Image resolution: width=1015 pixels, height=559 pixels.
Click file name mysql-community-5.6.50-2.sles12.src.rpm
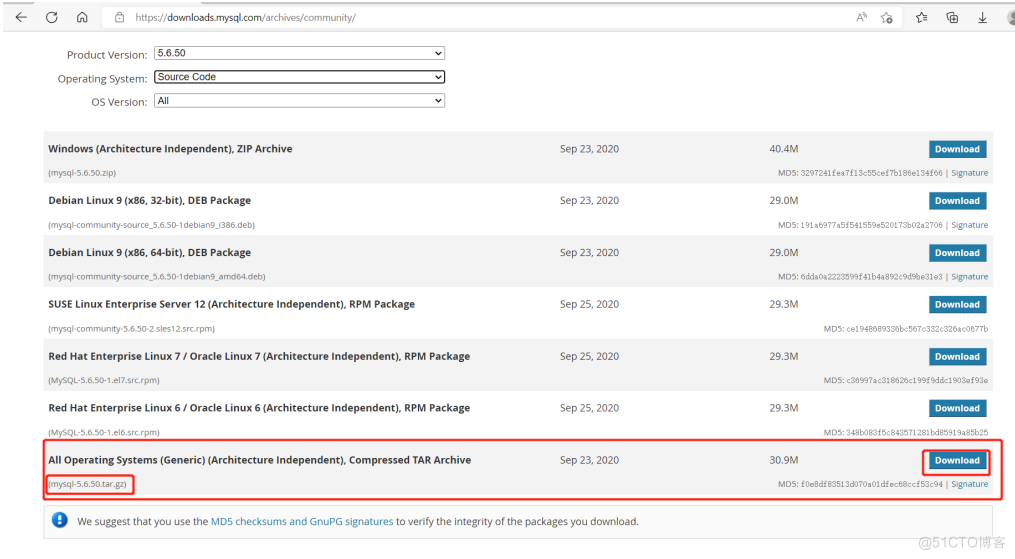click(x=131, y=329)
